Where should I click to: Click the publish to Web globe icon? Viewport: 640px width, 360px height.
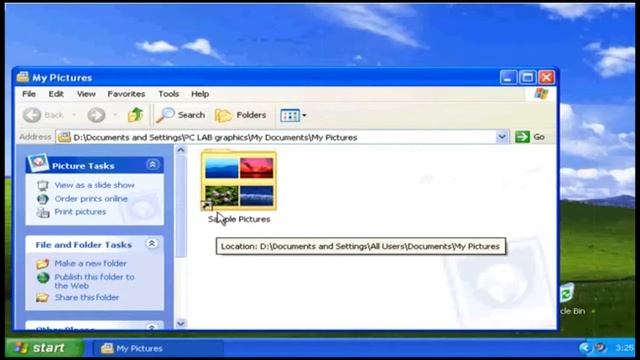pyautogui.click(x=43, y=278)
